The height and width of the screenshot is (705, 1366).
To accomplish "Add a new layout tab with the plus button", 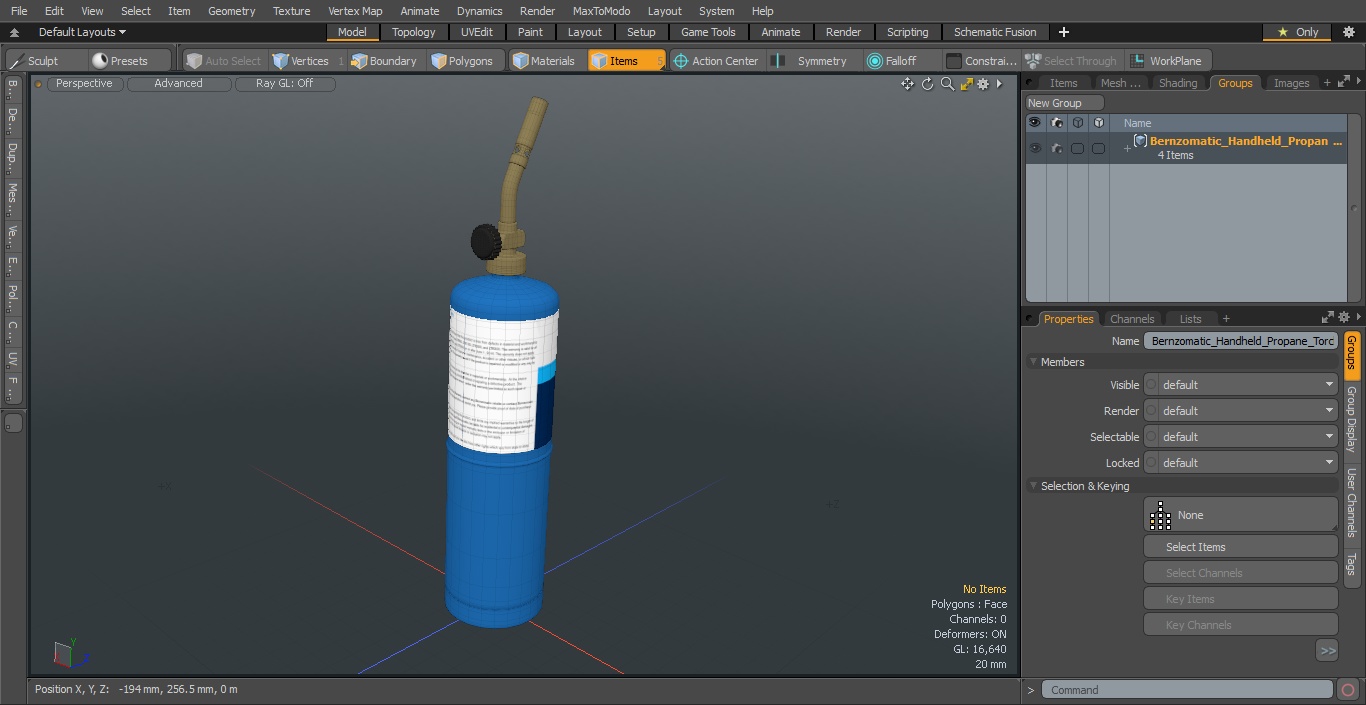I will (x=1063, y=32).
